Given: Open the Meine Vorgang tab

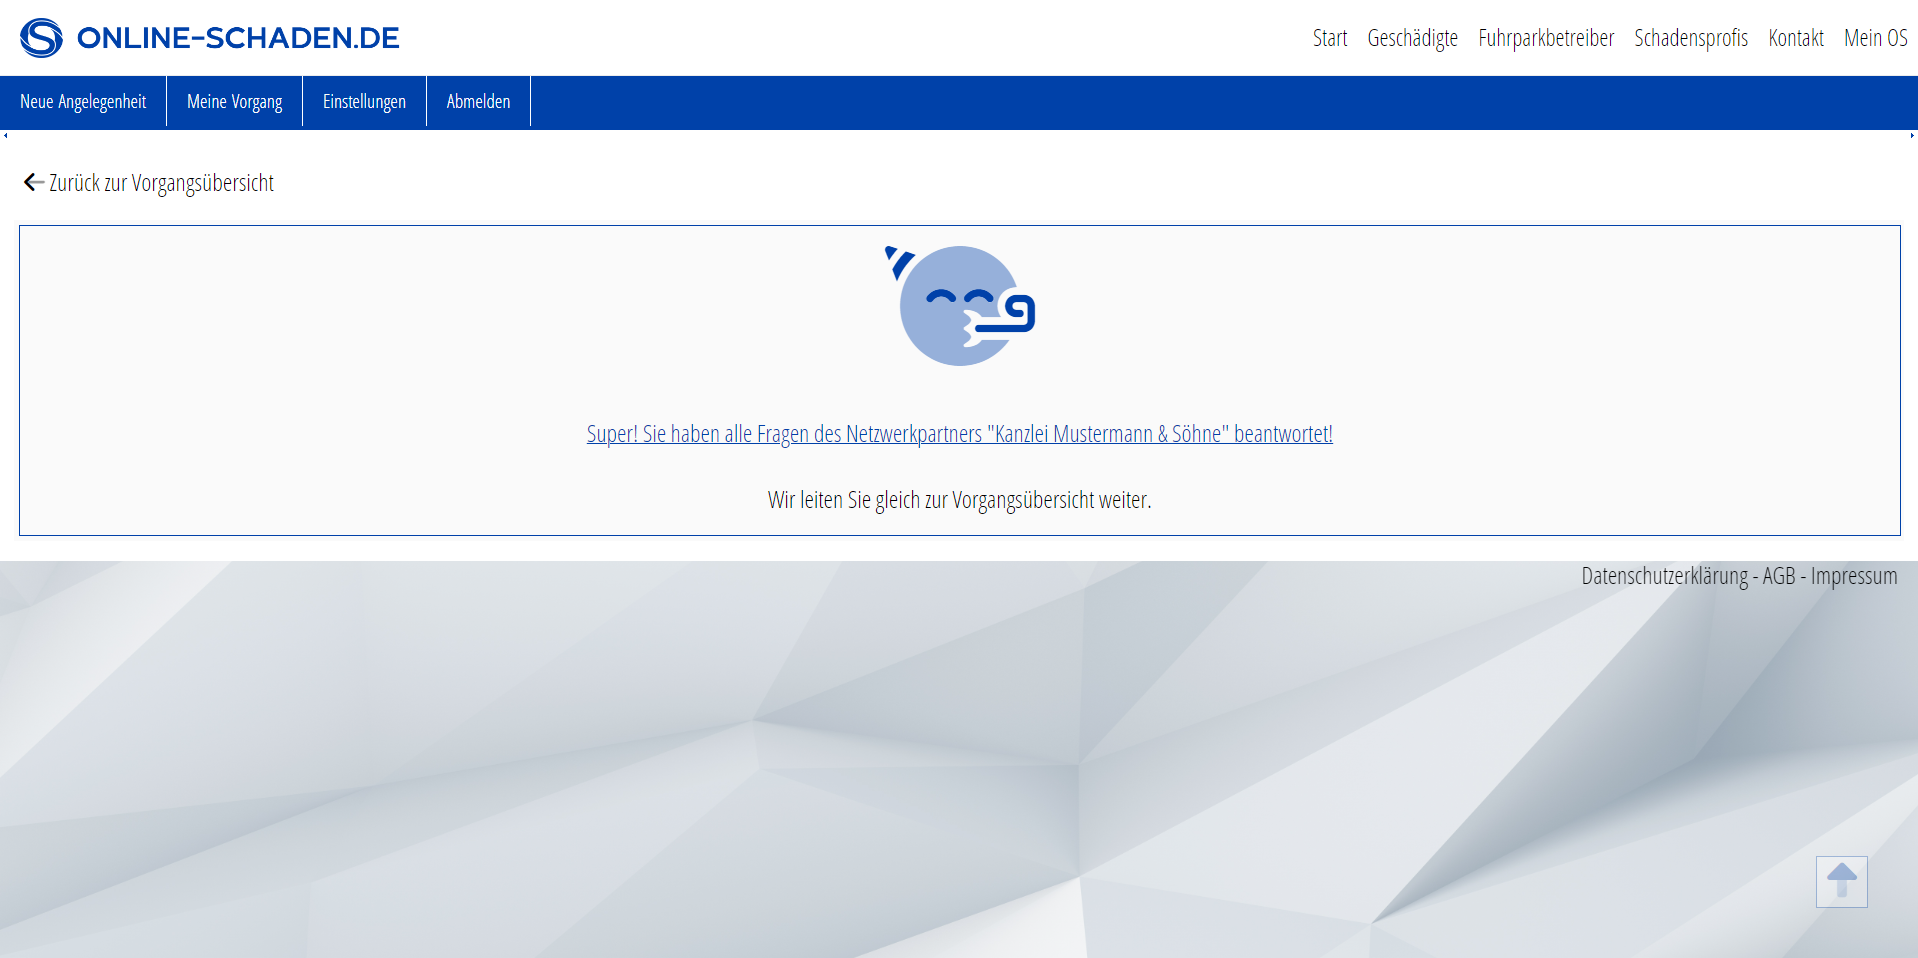Looking at the screenshot, I should pyautogui.click(x=234, y=102).
